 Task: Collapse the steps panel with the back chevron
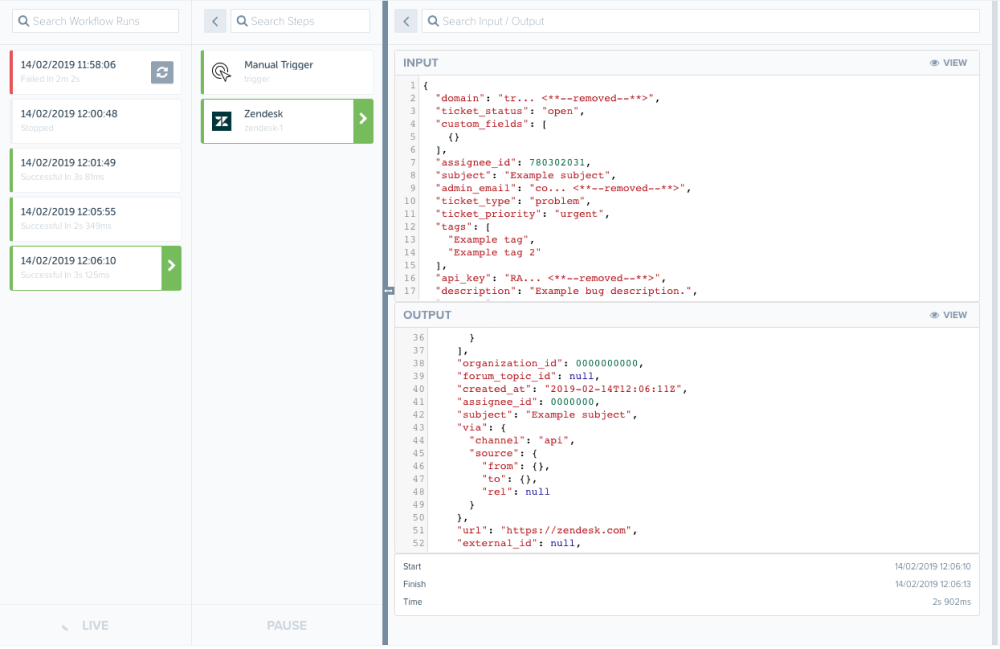[x=214, y=21]
